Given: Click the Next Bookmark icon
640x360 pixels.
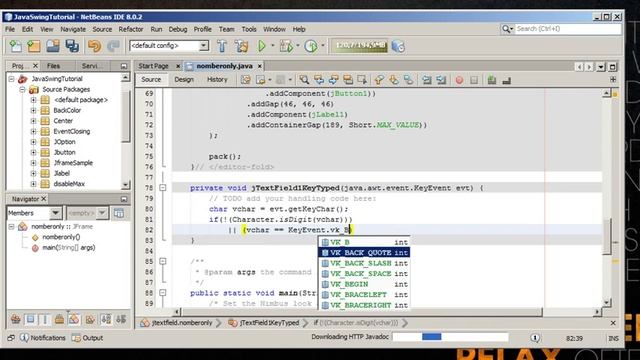Looking at the screenshot, I should click(394, 80).
